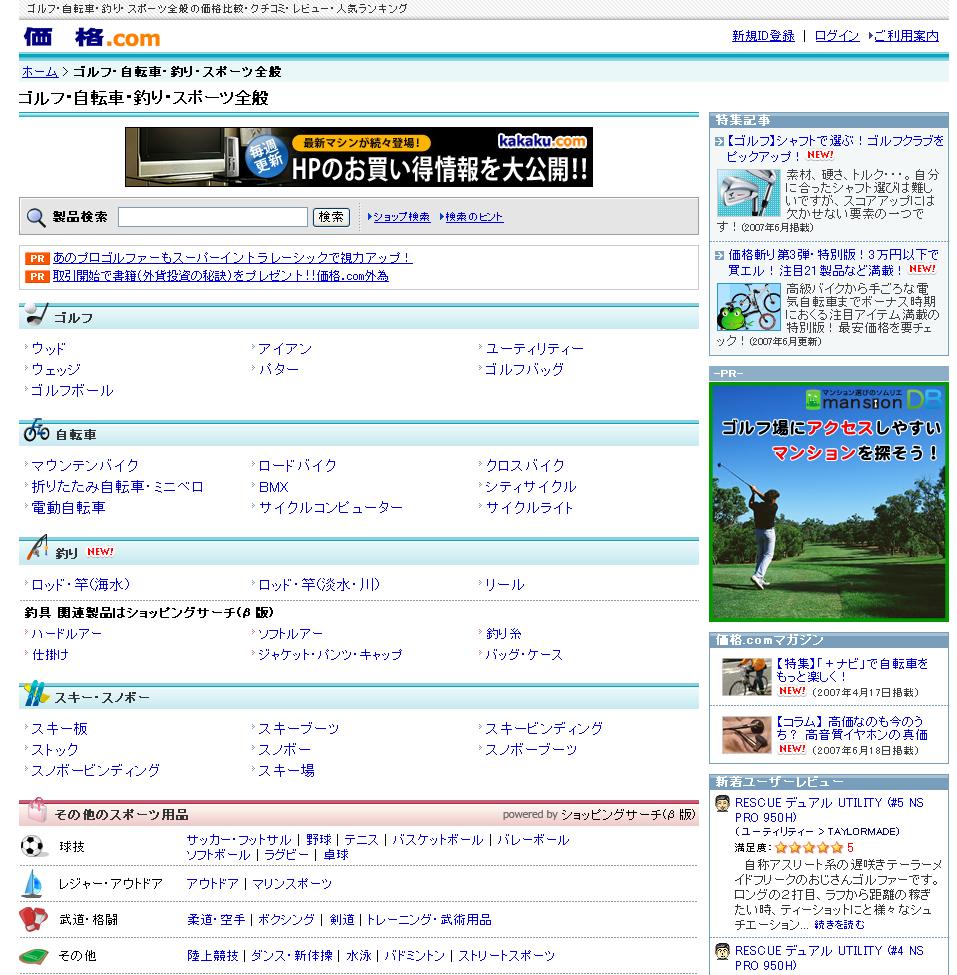This screenshot has height=975, width=957.
Task: Open the スノボーブーツ category
Action: (x=531, y=750)
